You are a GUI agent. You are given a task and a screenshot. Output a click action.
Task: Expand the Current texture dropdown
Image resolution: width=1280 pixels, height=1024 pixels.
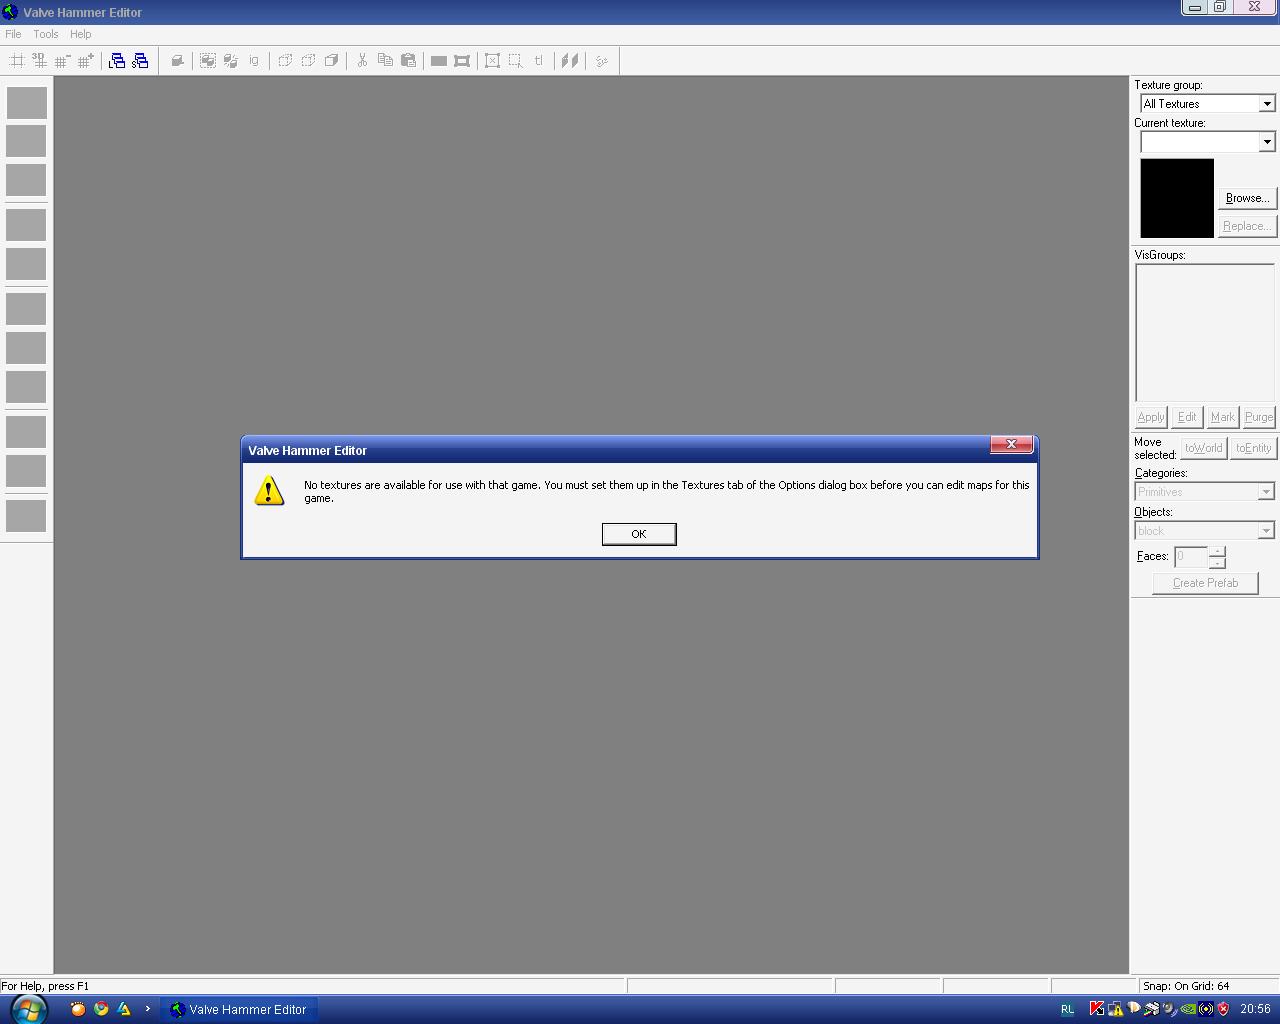coord(1267,142)
